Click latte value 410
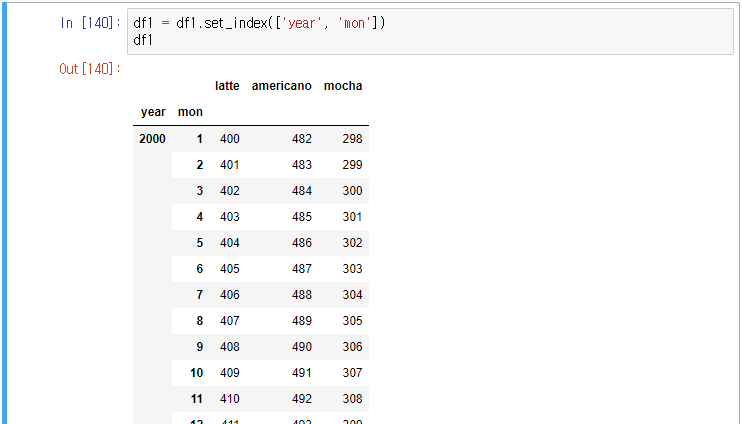Image resolution: width=742 pixels, height=424 pixels. click(230, 399)
